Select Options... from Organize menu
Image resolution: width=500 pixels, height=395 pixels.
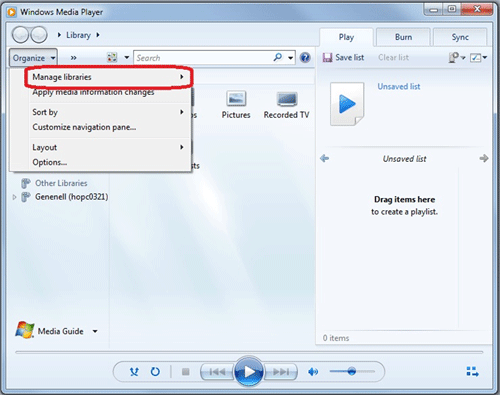click(x=108, y=162)
